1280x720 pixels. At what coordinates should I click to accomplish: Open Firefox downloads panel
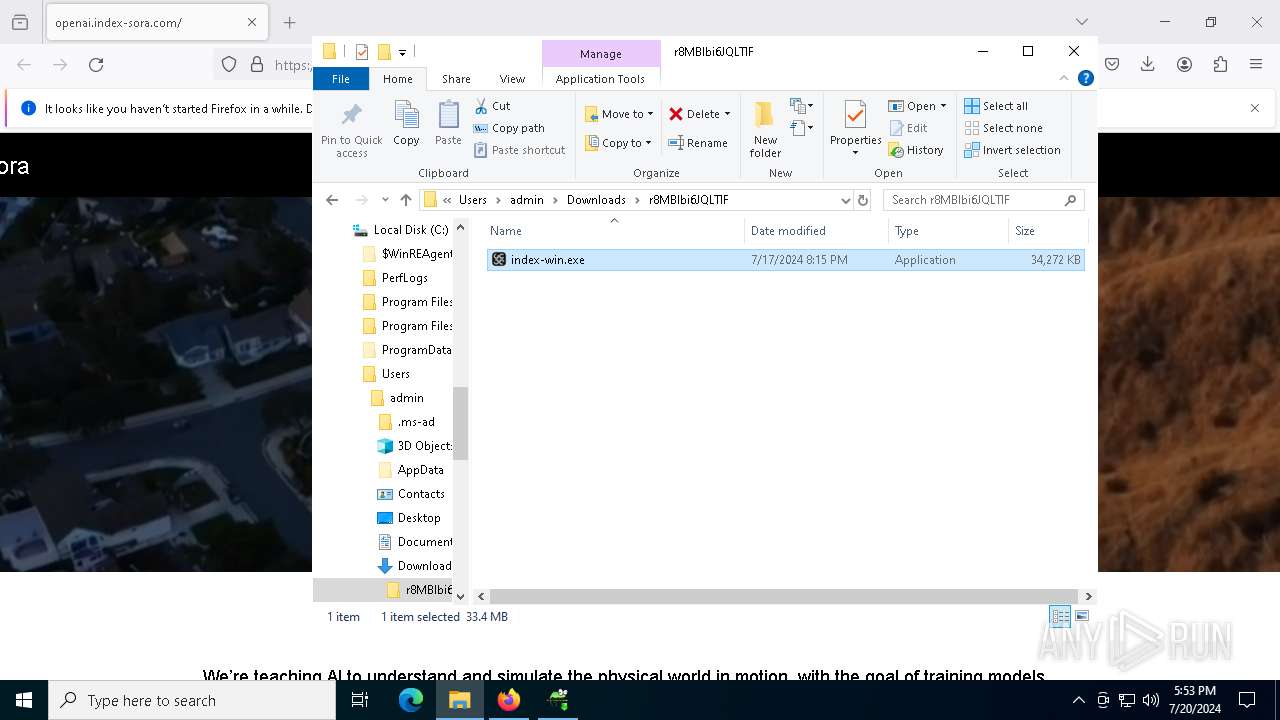(x=1148, y=65)
